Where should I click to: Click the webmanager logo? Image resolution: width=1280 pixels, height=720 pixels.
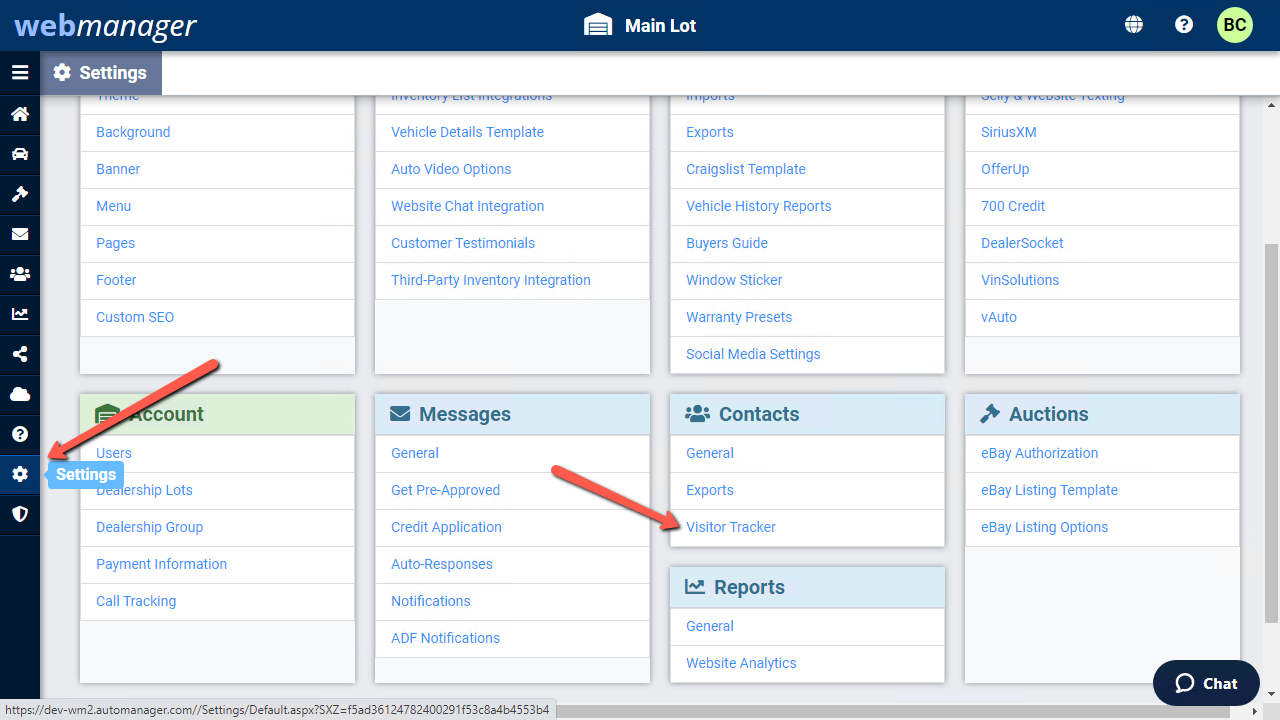[x=105, y=25]
